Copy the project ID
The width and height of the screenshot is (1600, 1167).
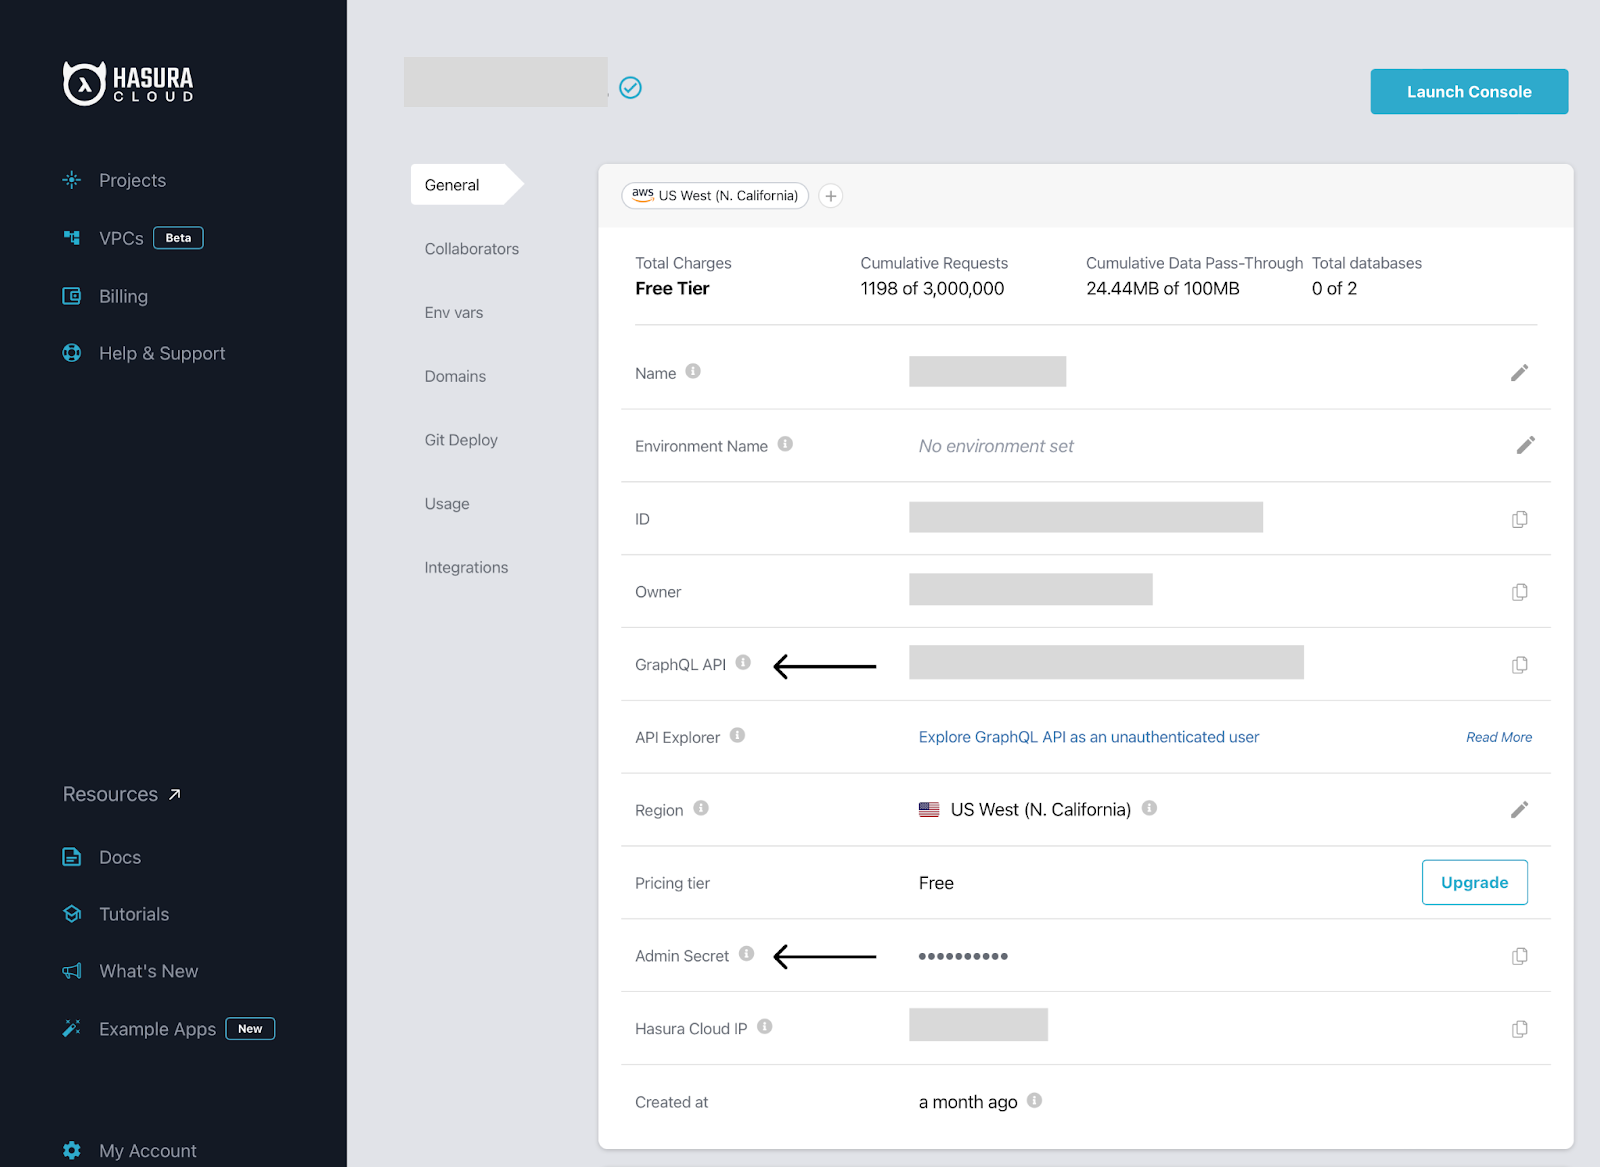click(1519, 519)
